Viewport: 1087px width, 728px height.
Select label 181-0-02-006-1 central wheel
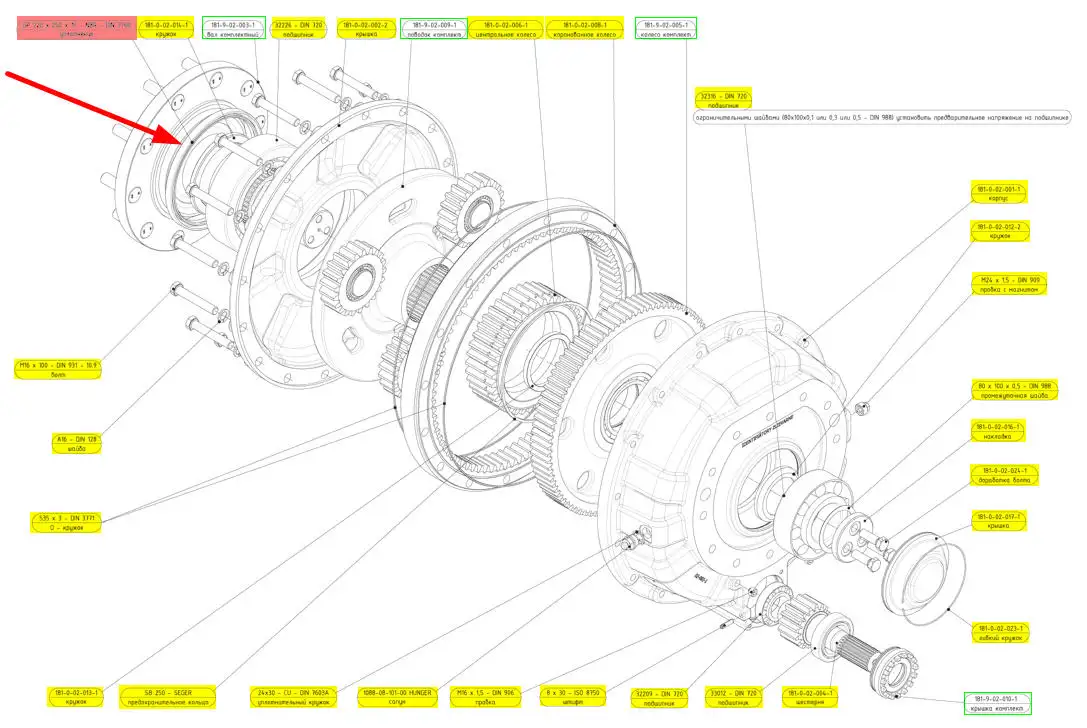coord(504,28)
